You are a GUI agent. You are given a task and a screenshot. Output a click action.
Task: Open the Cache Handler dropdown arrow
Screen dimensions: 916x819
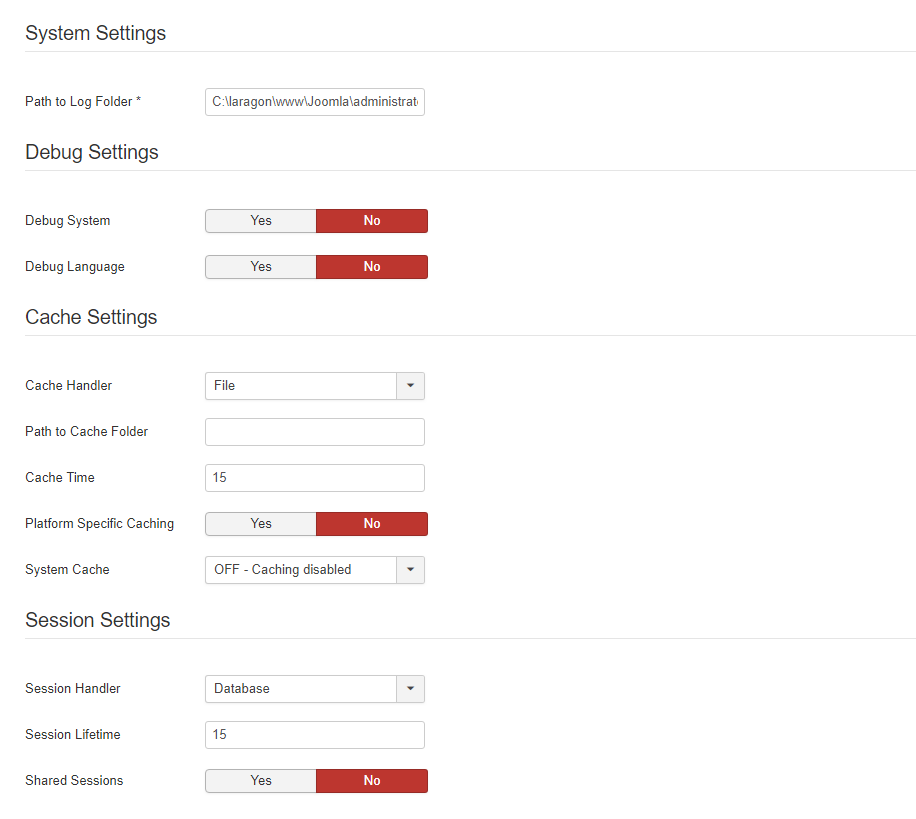click(411, 386)
